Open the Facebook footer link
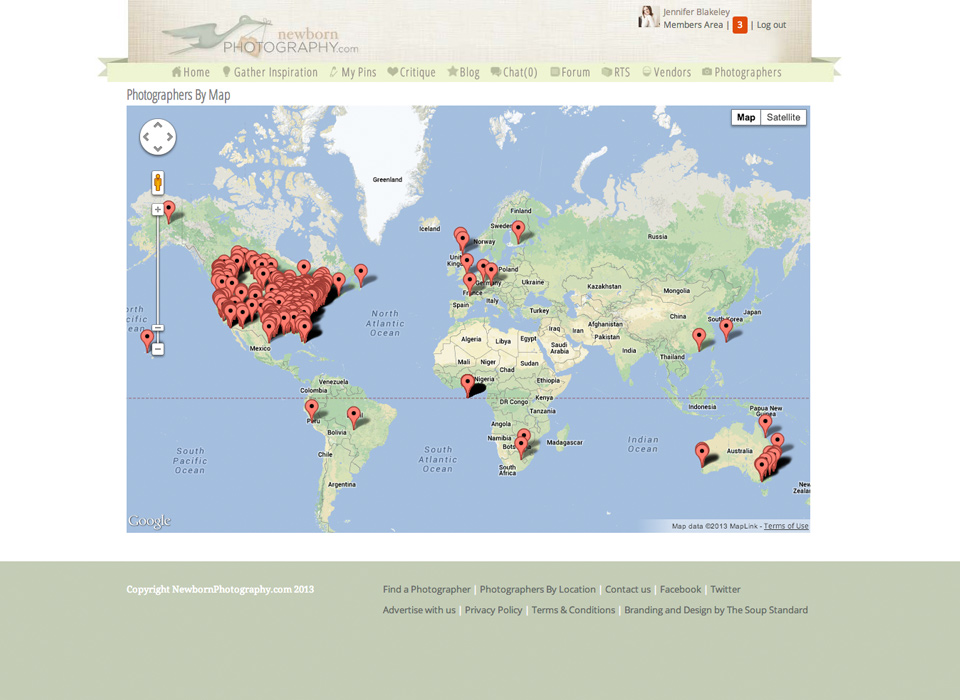This screenshot has width=960, height=700. 680,589
